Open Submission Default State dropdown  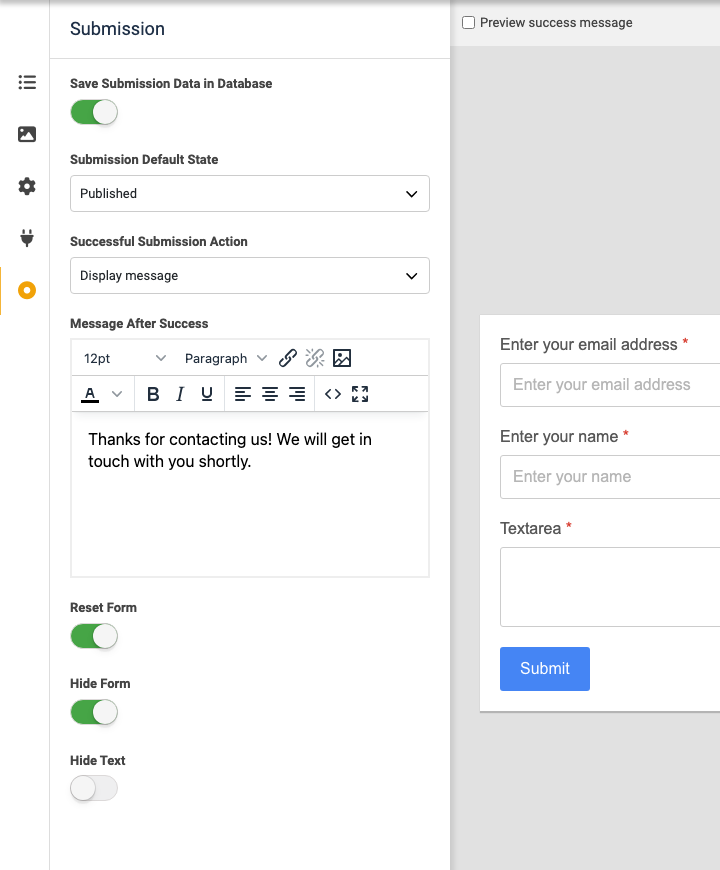pyautogui.click(x=250, y=194)
